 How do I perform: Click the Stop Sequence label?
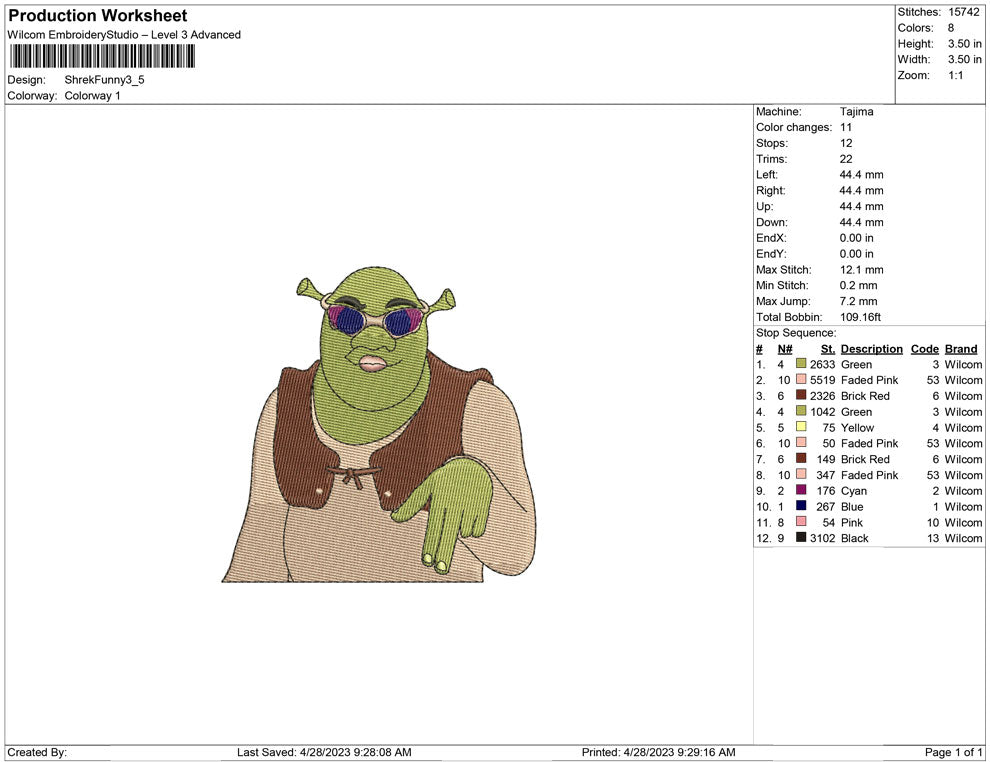pyautogui.click(x=796, y=333)
